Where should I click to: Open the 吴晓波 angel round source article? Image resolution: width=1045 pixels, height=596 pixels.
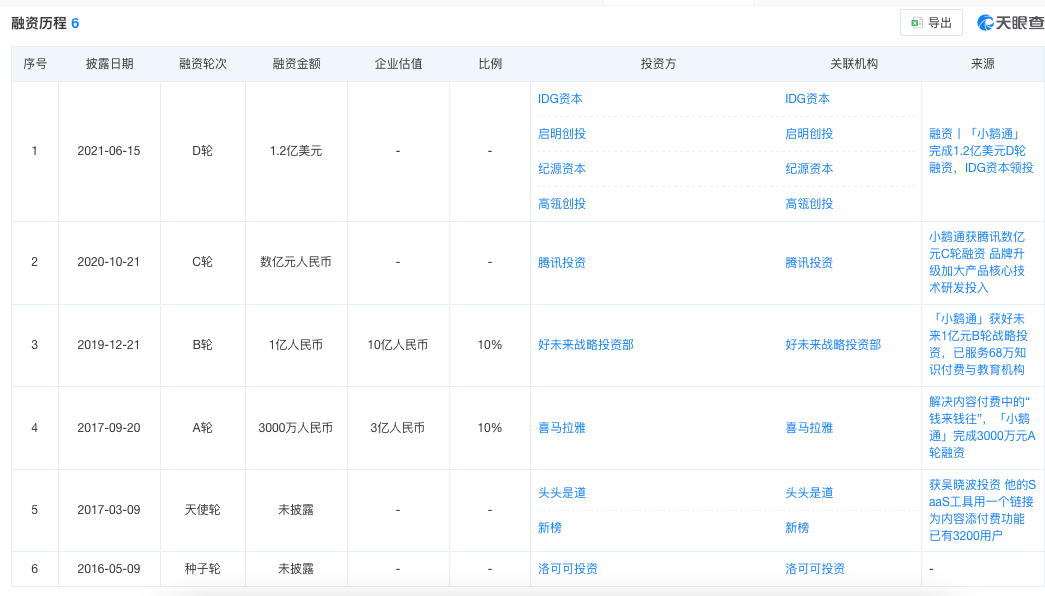(x=981, y=510)
